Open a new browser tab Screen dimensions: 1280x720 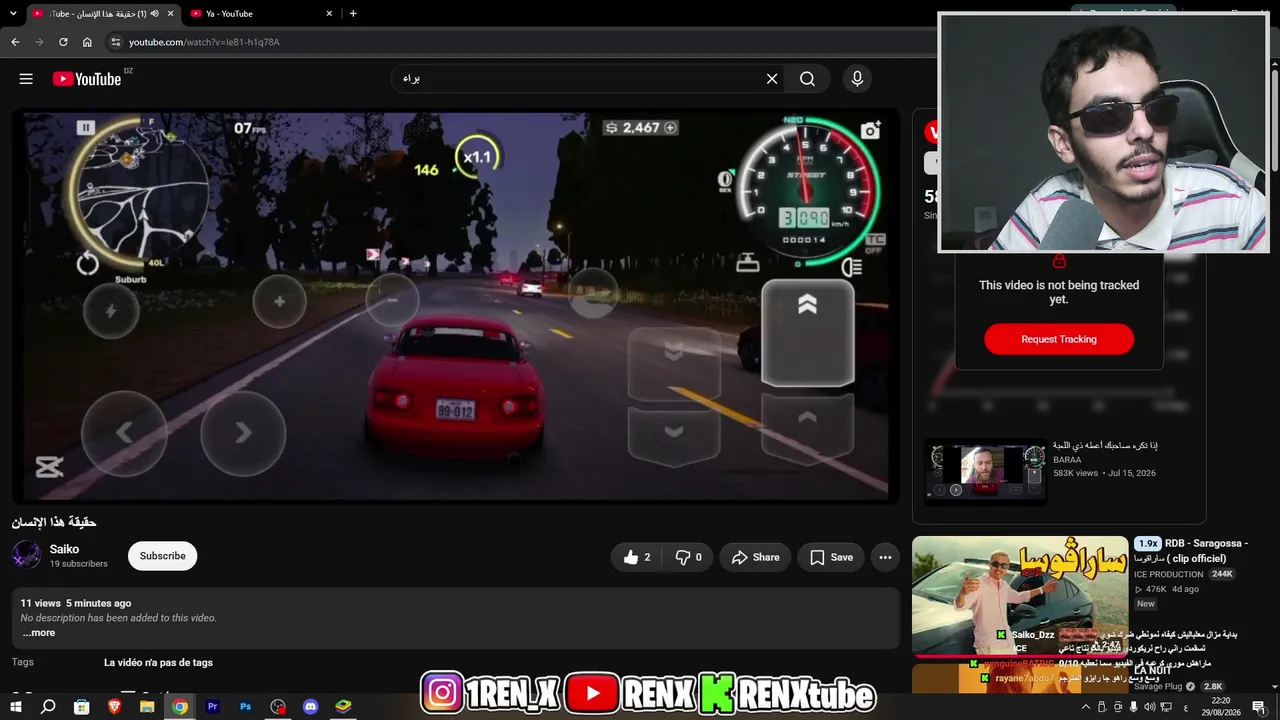[x=353, y=14]
